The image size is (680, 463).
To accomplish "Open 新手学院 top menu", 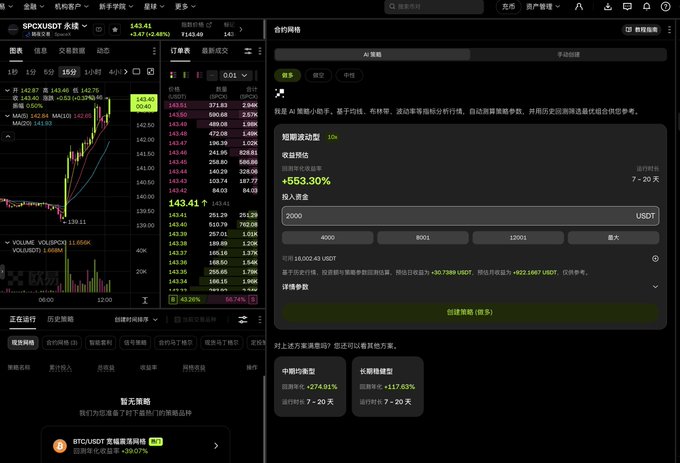I will pos(116,7).
